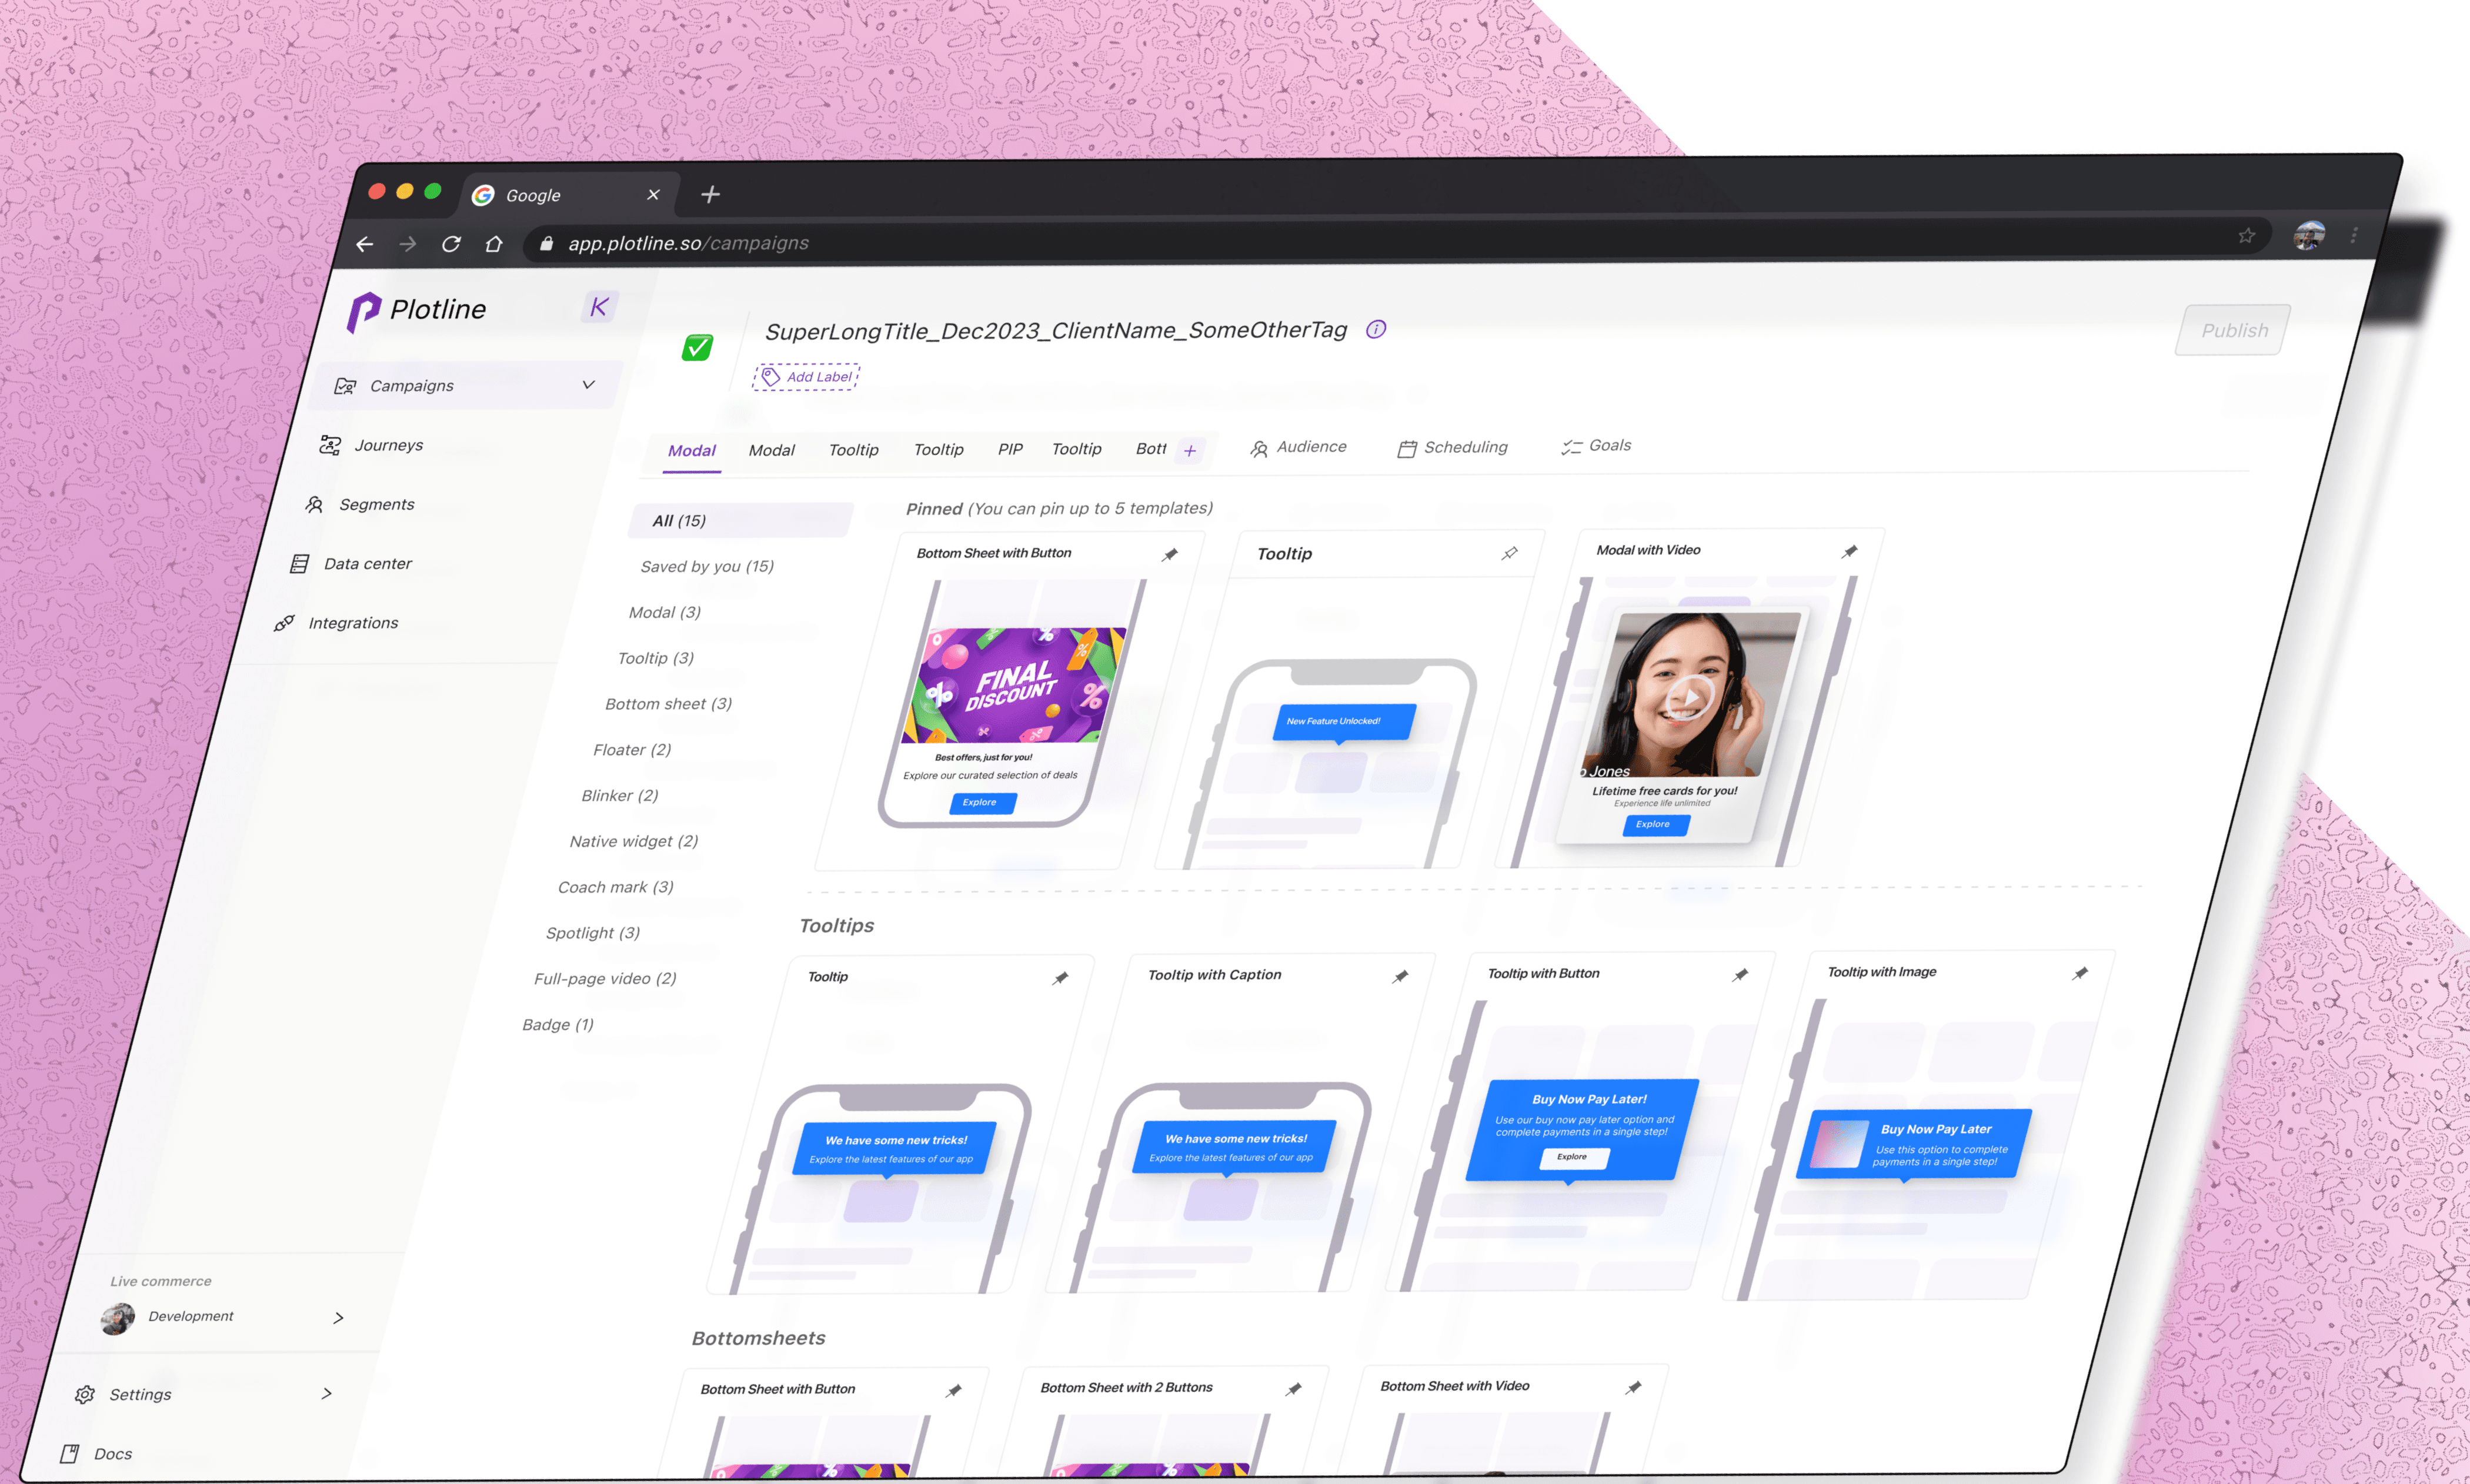This screenshot has height=1484, width=2470.
Task: Collapse the Campaigns sidebar dropdown
Action: (588, 385)
